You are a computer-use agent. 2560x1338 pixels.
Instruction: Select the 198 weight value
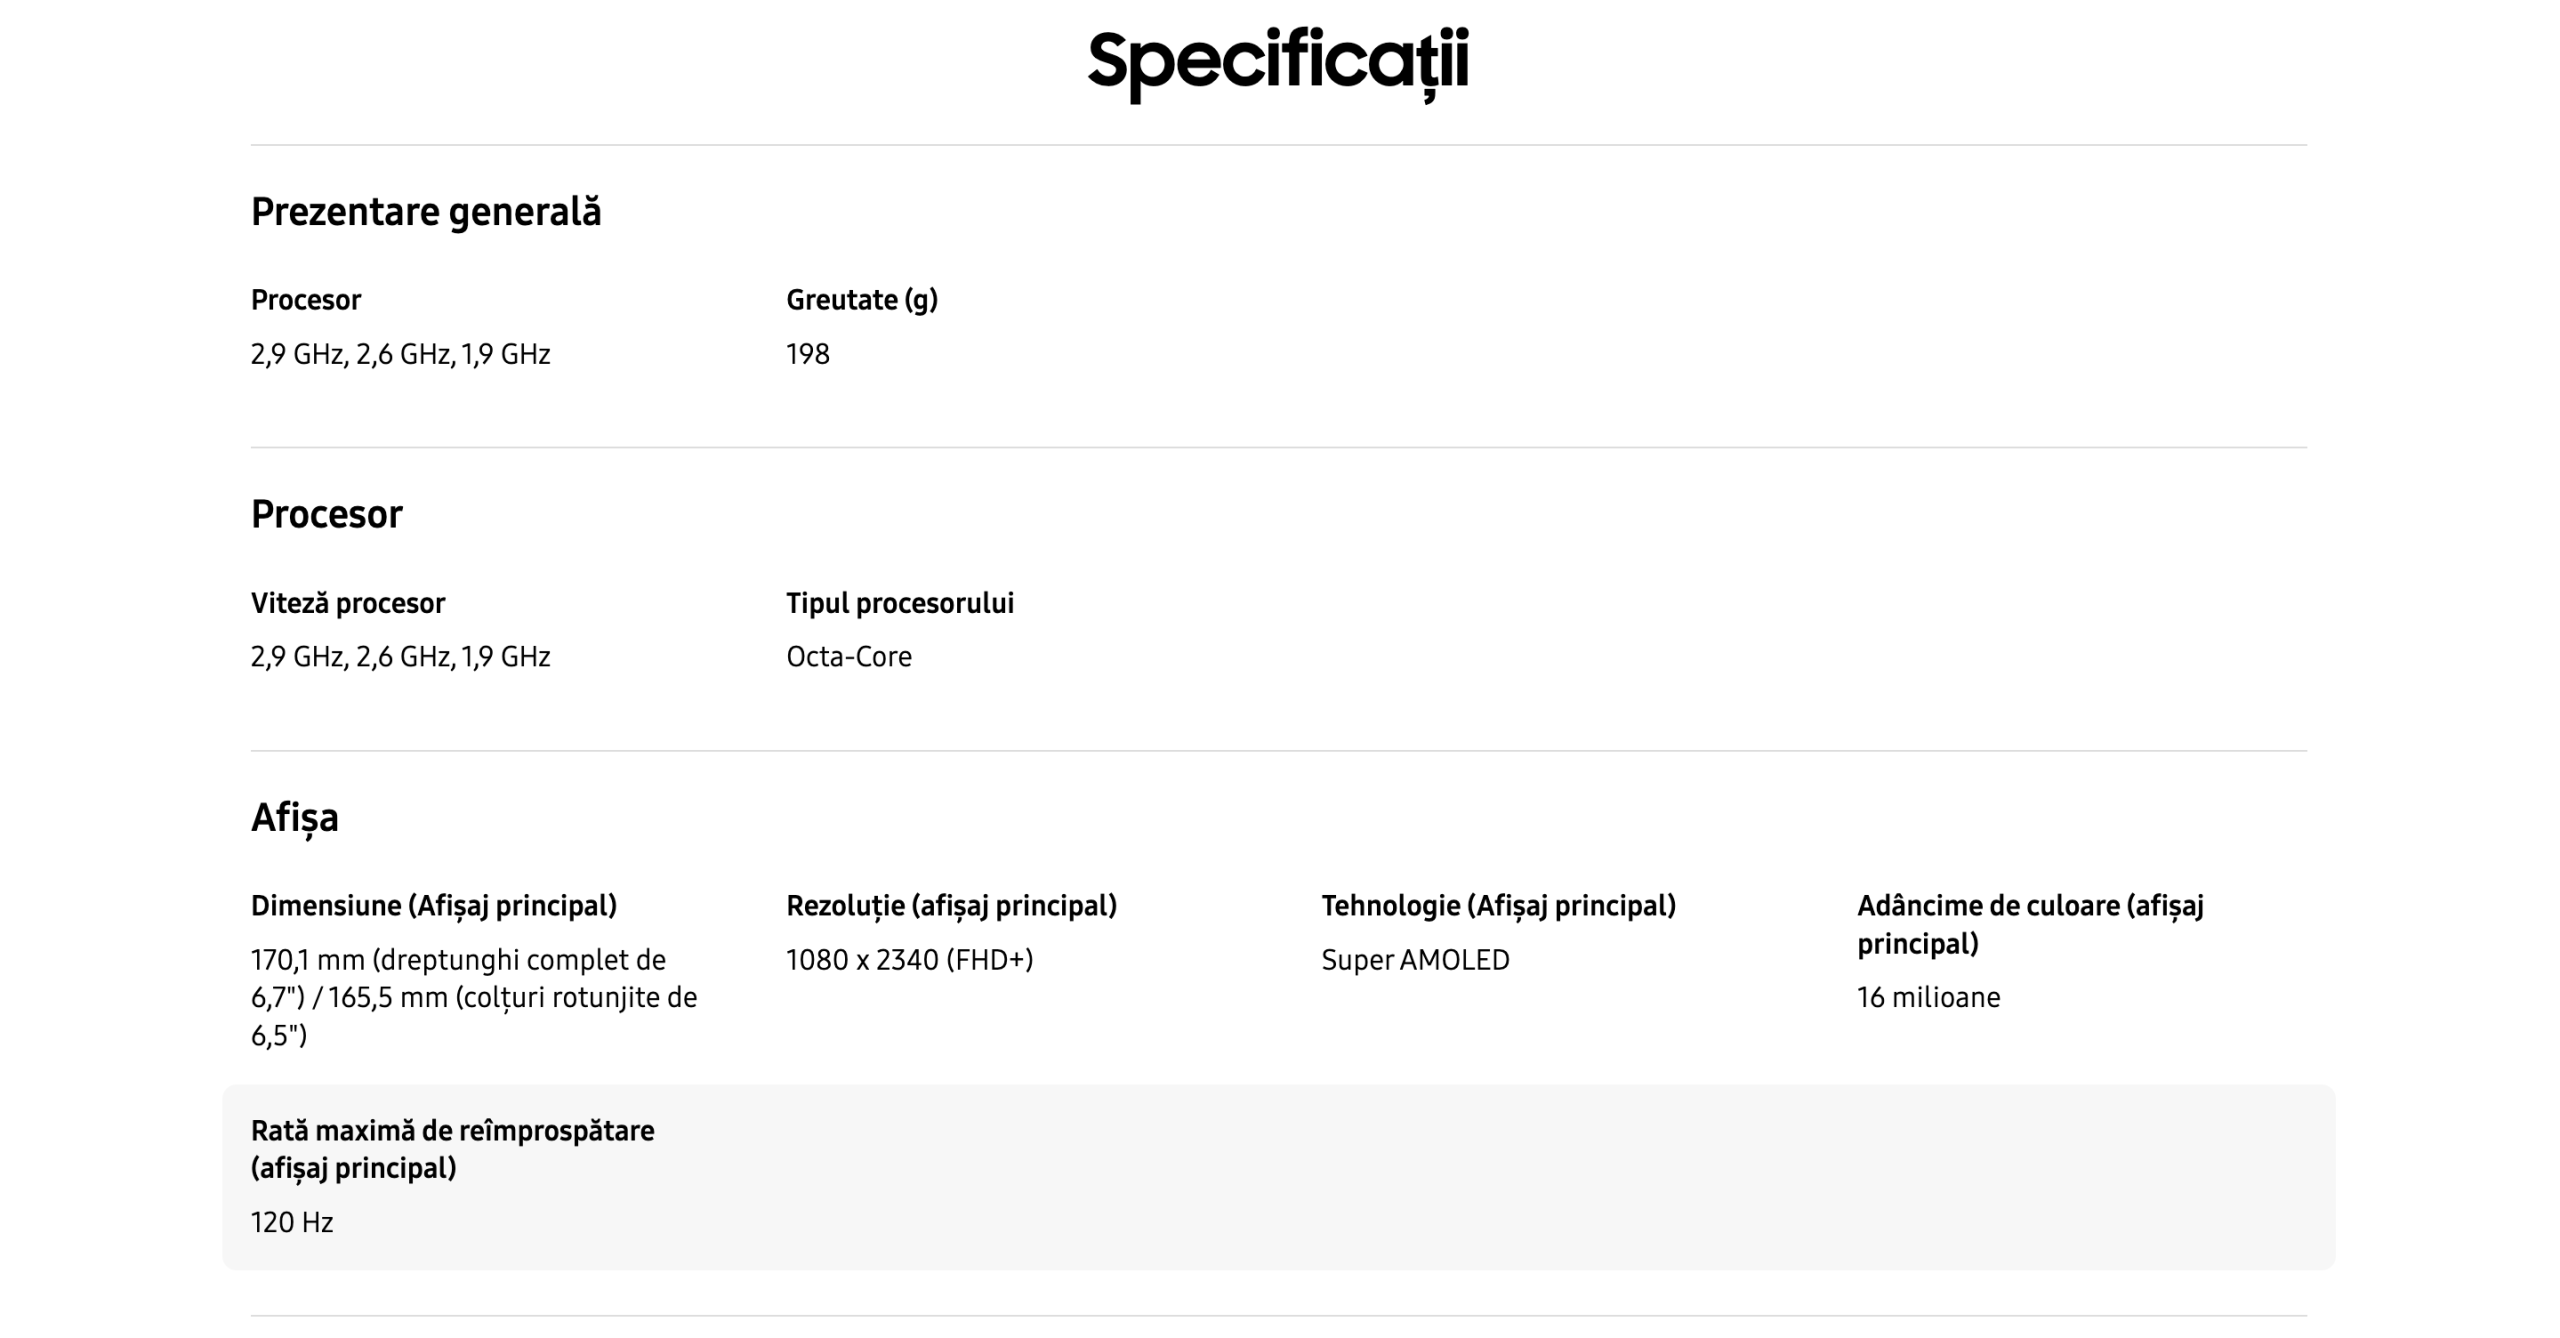point(808,354)
